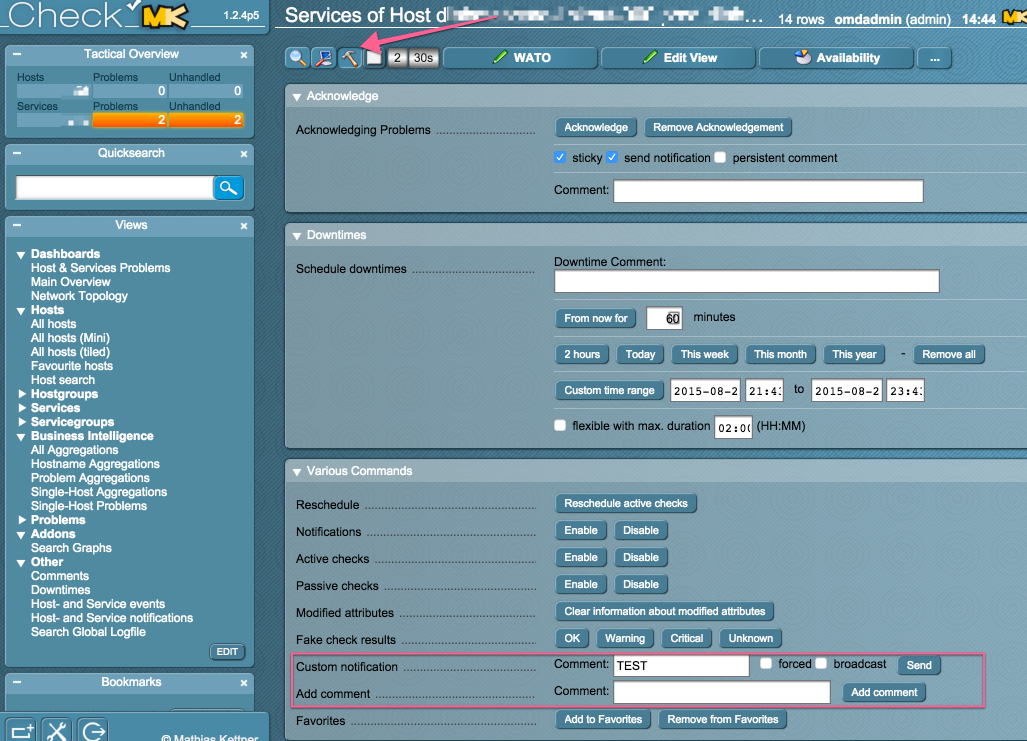
Task: Click the 30s refresh interval button
Action: point(423,58)
